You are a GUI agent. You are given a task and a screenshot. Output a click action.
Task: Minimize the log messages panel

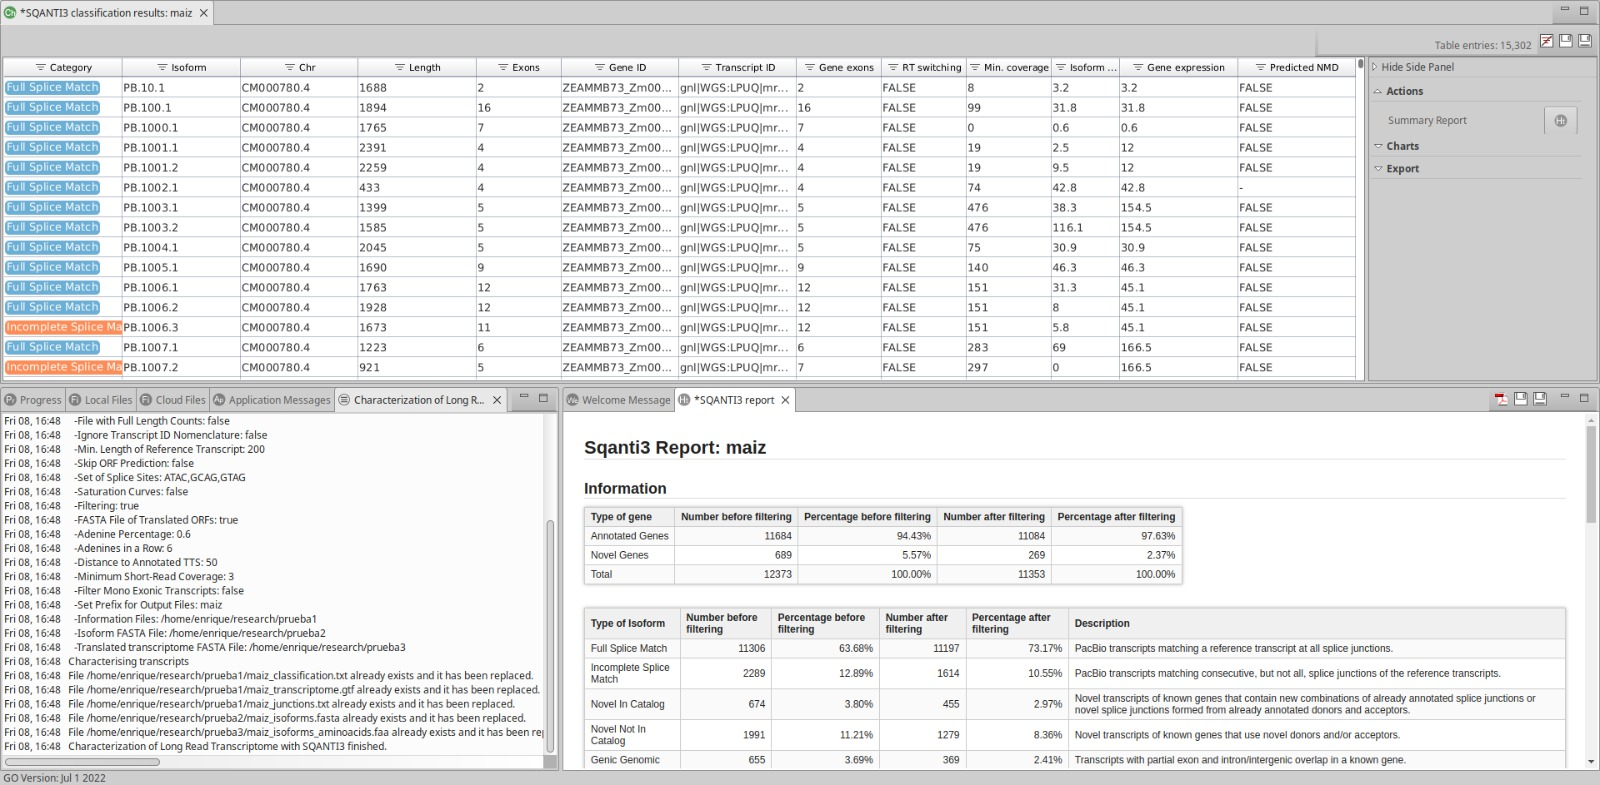click(x=524, y=397)
